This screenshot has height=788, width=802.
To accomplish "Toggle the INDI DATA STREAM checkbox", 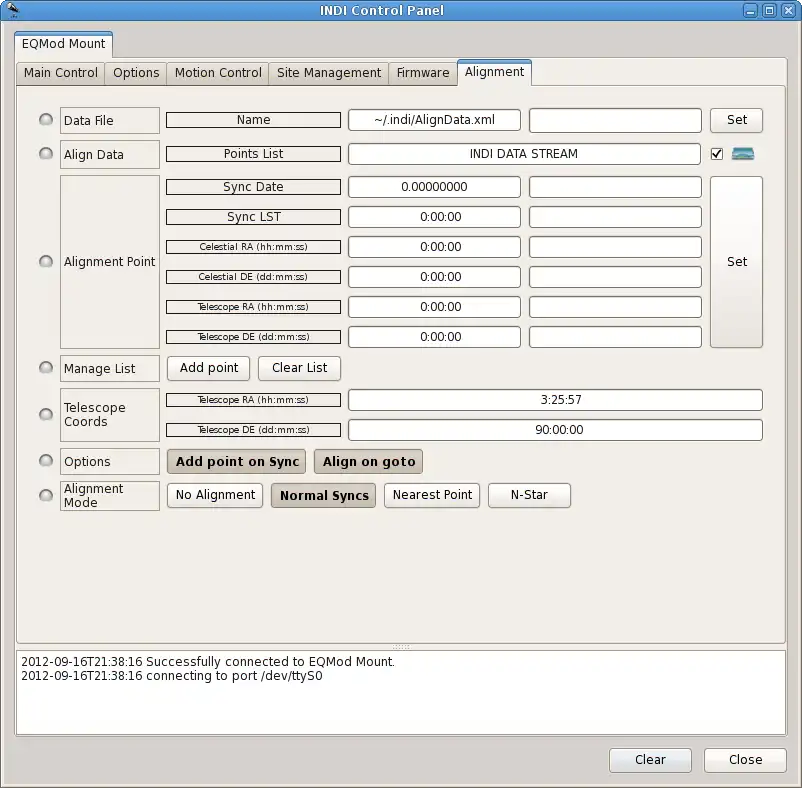I will pyautogui.click(x=716, y=154).
